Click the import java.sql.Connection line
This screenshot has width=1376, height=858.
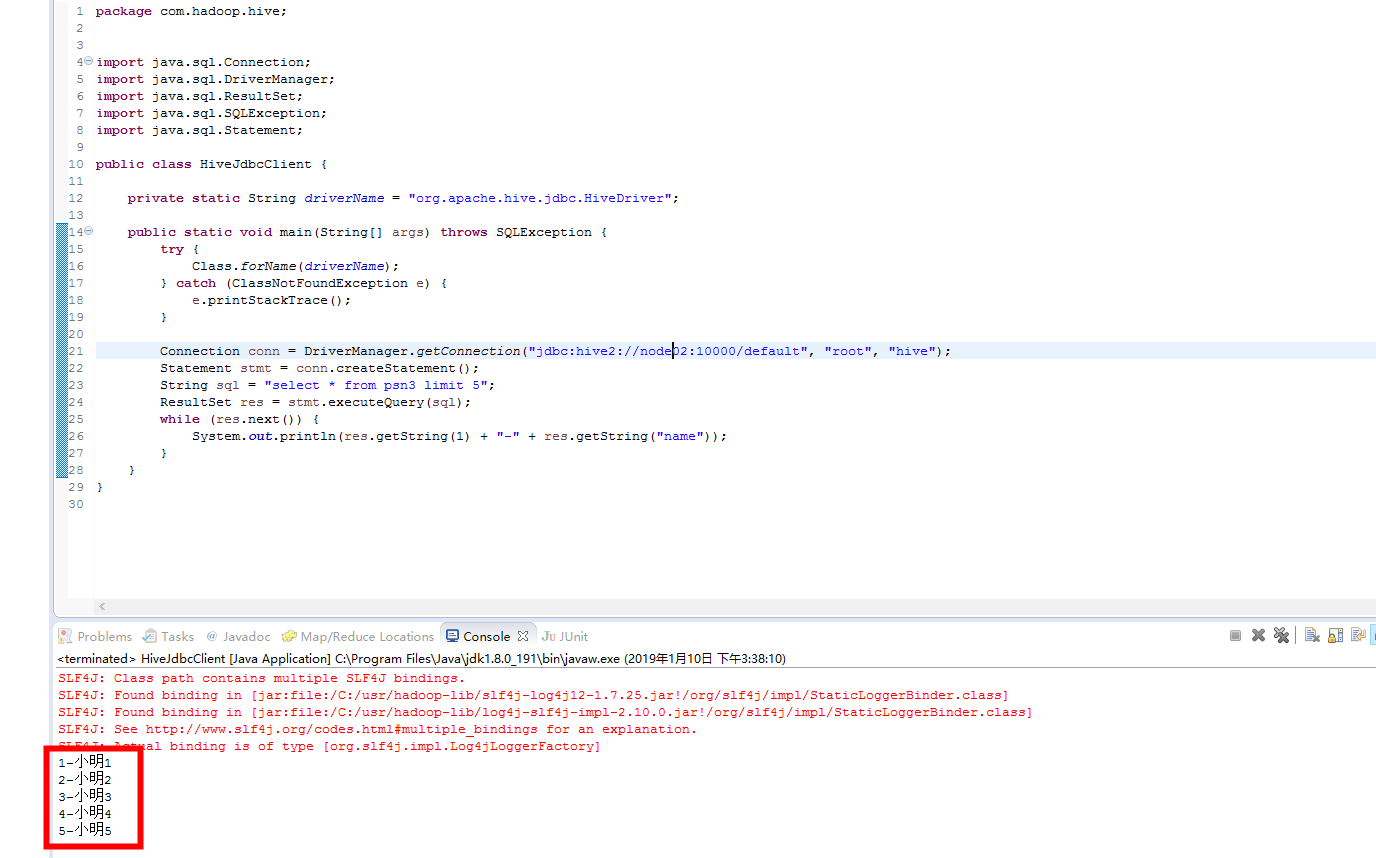point(203,62)
